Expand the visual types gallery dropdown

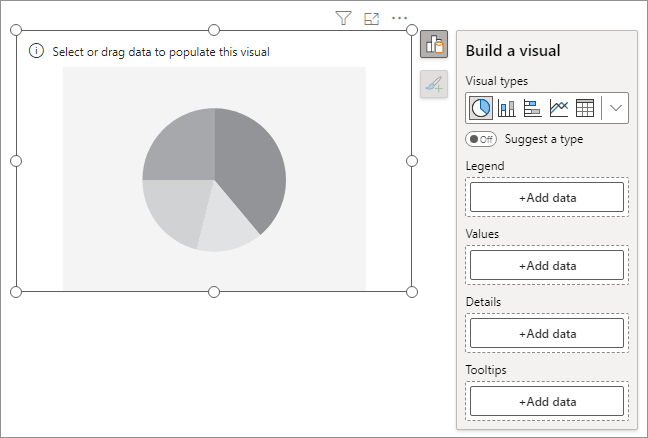(615, 108)
